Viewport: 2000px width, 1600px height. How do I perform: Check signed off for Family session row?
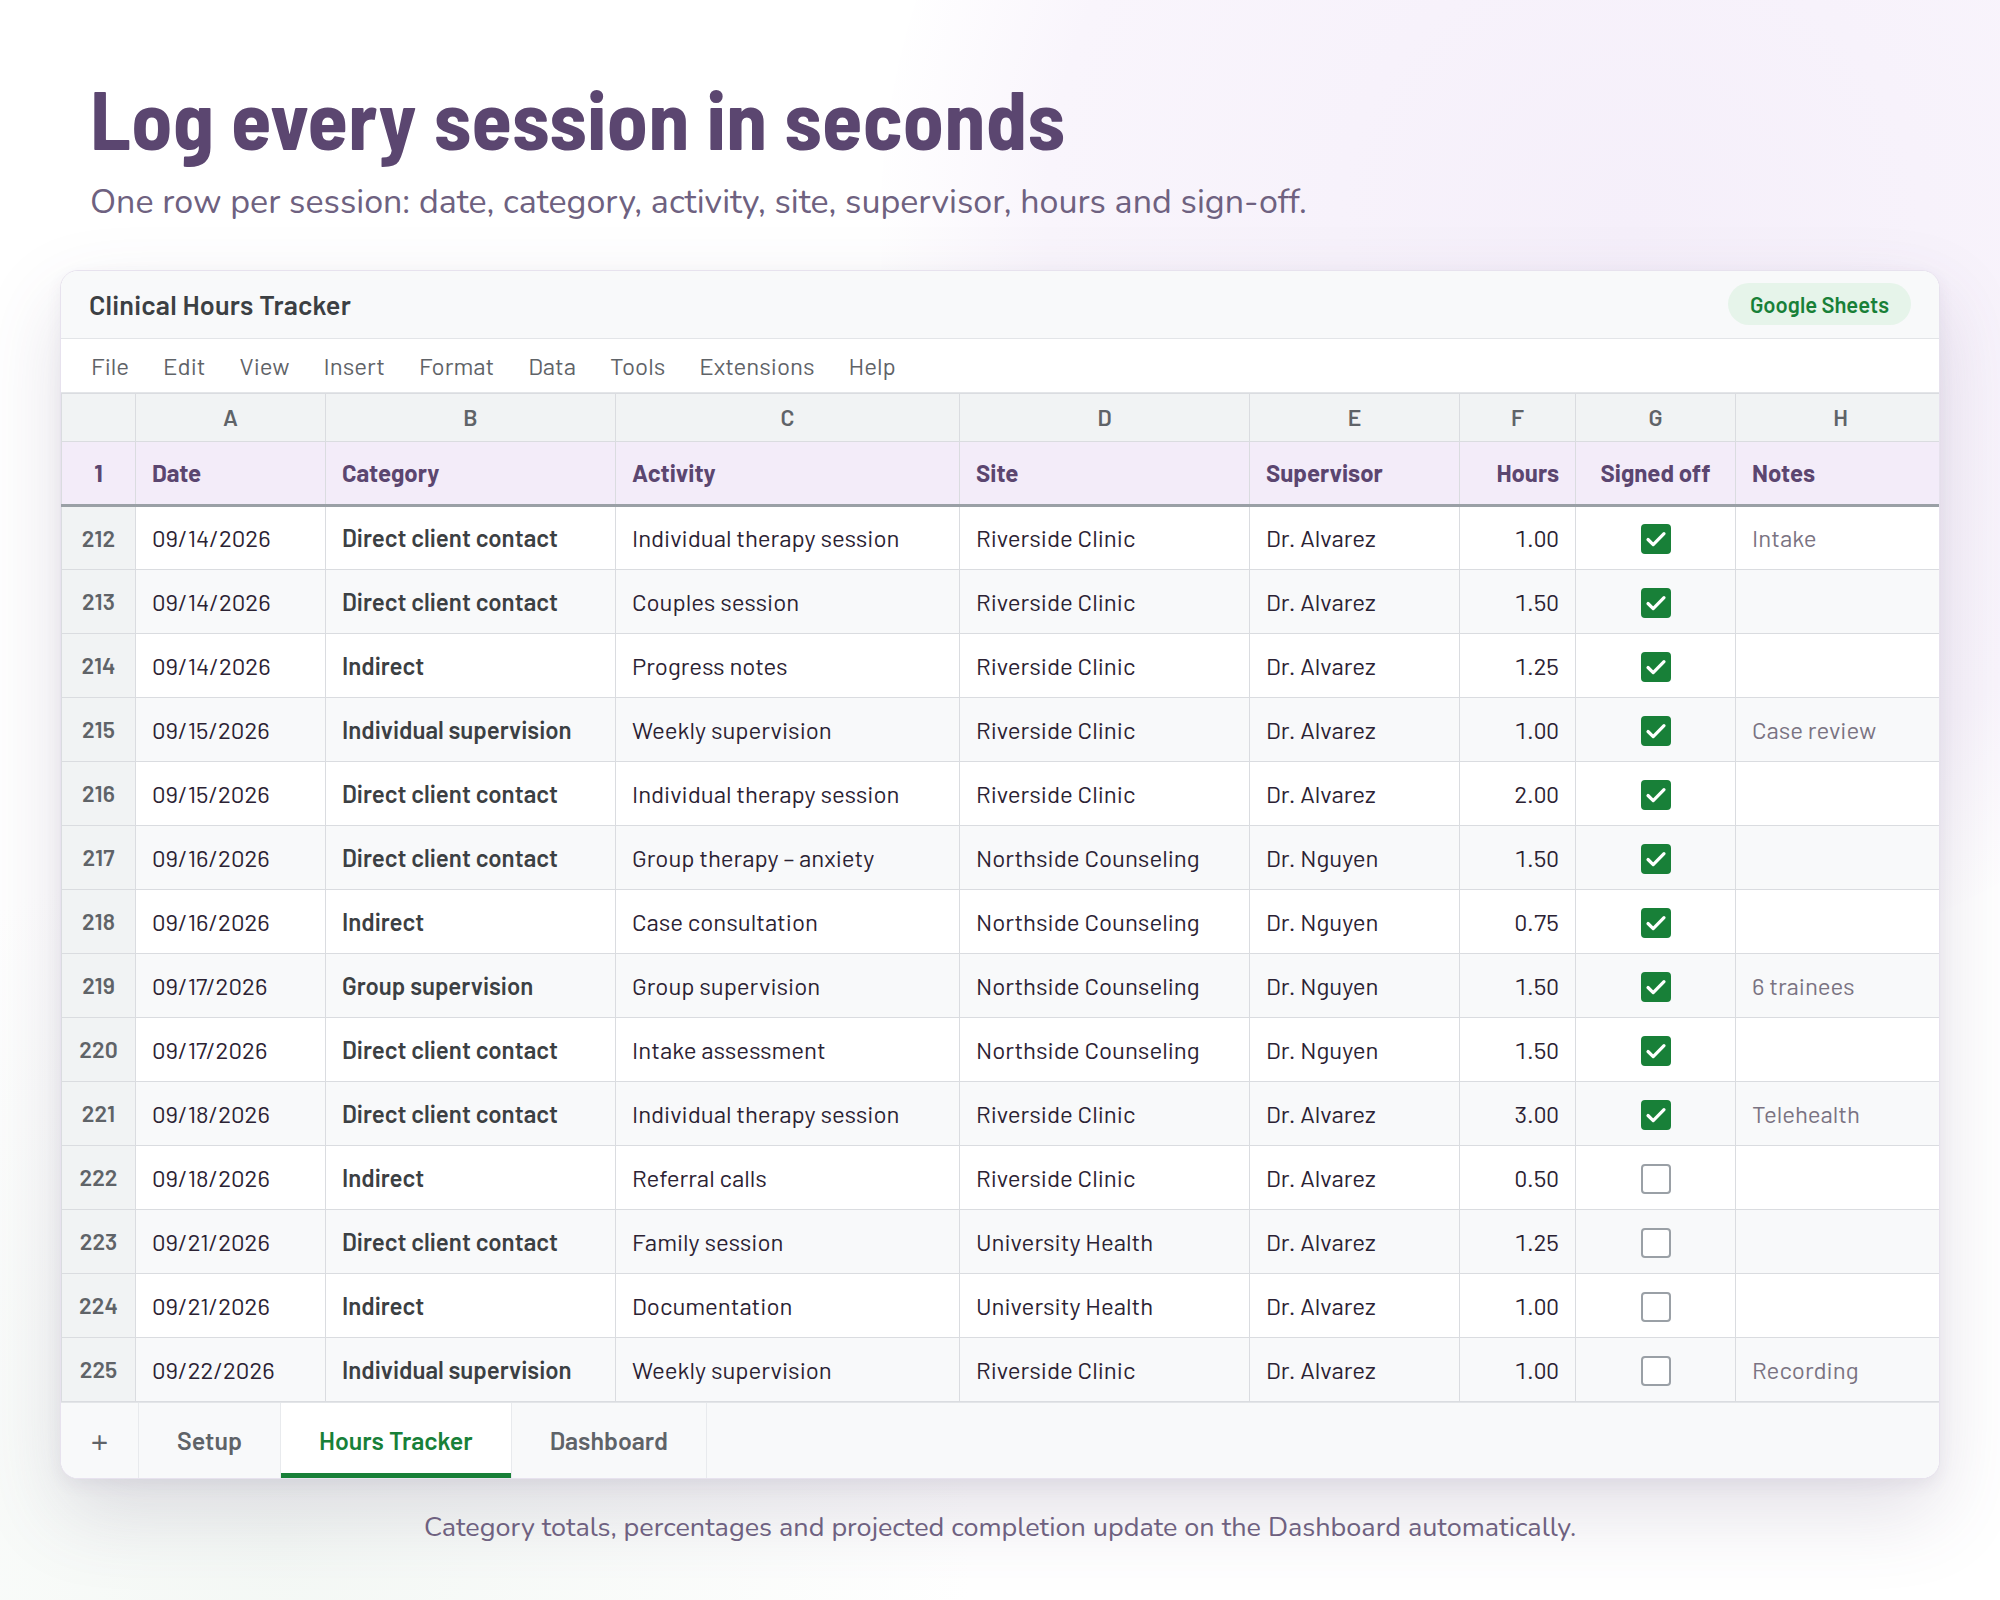[1656, 1243]
